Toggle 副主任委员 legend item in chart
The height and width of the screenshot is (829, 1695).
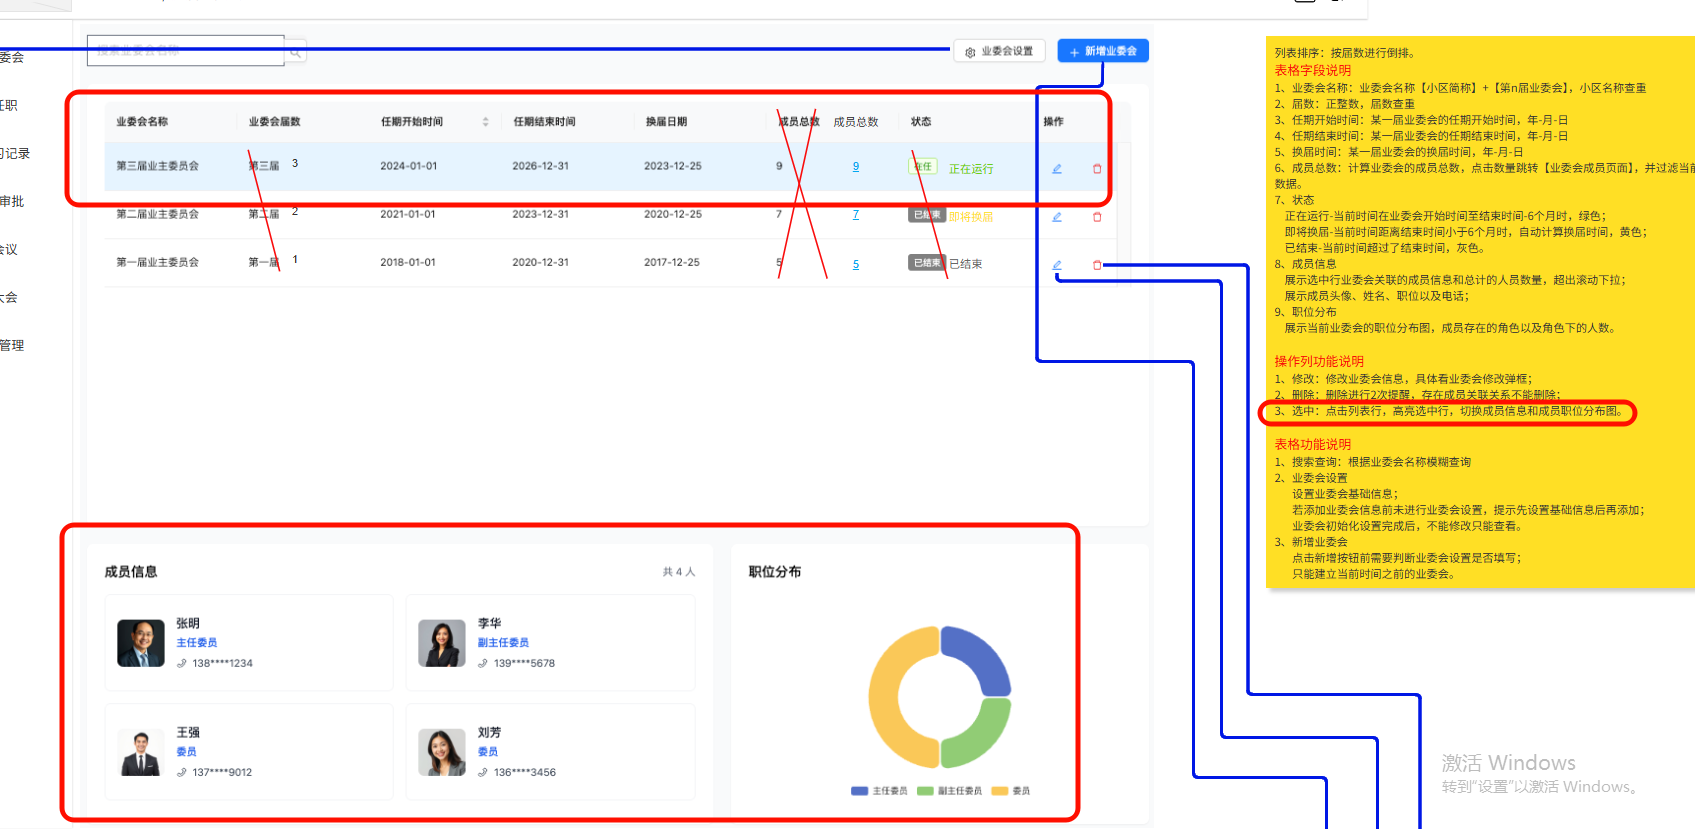(x=949, y=791)
